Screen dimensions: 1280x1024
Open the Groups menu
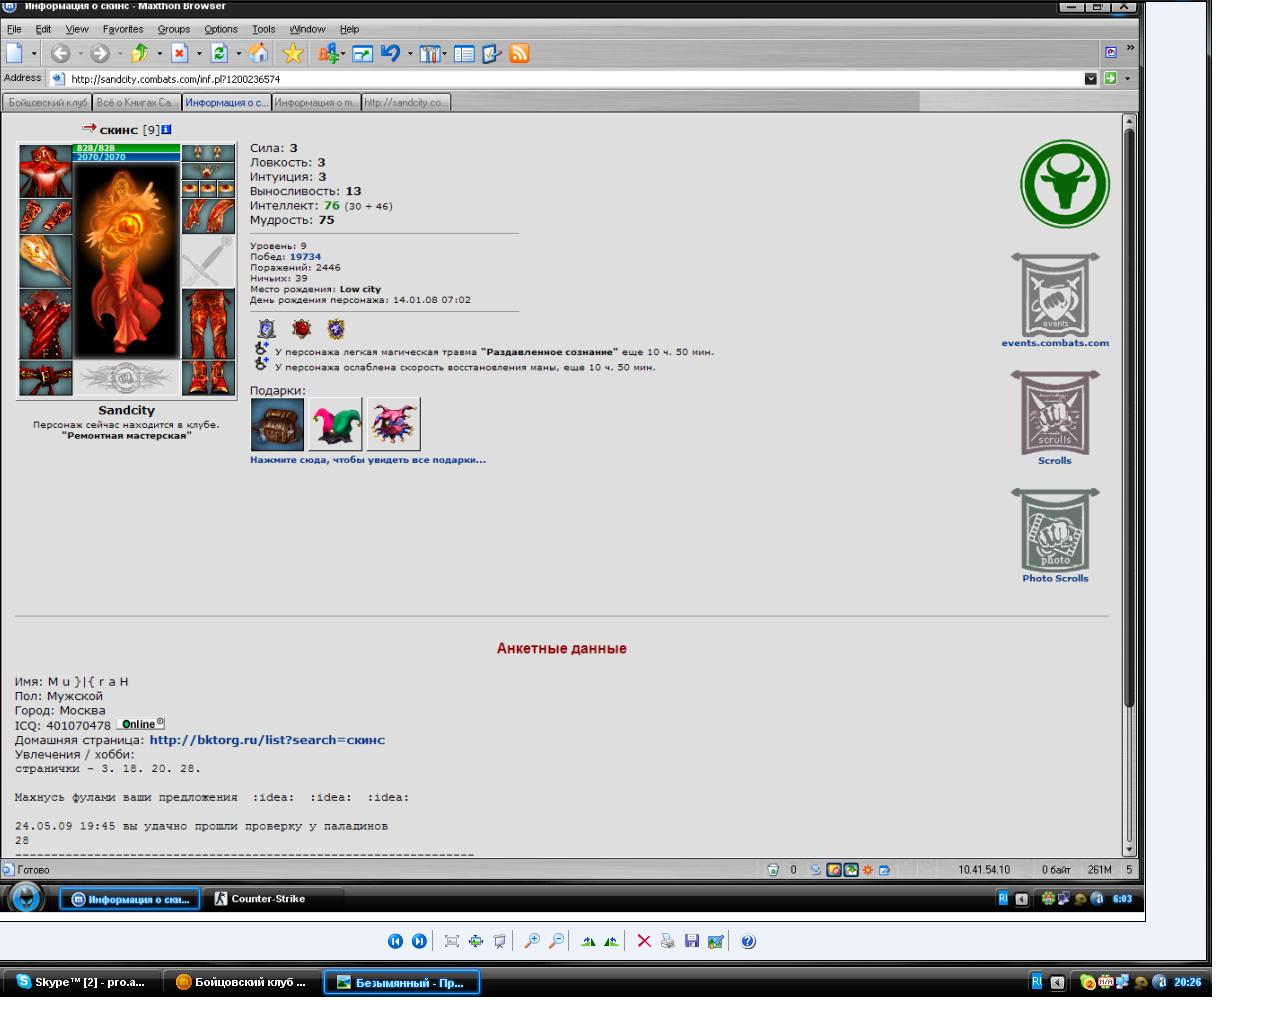(174, 29)
